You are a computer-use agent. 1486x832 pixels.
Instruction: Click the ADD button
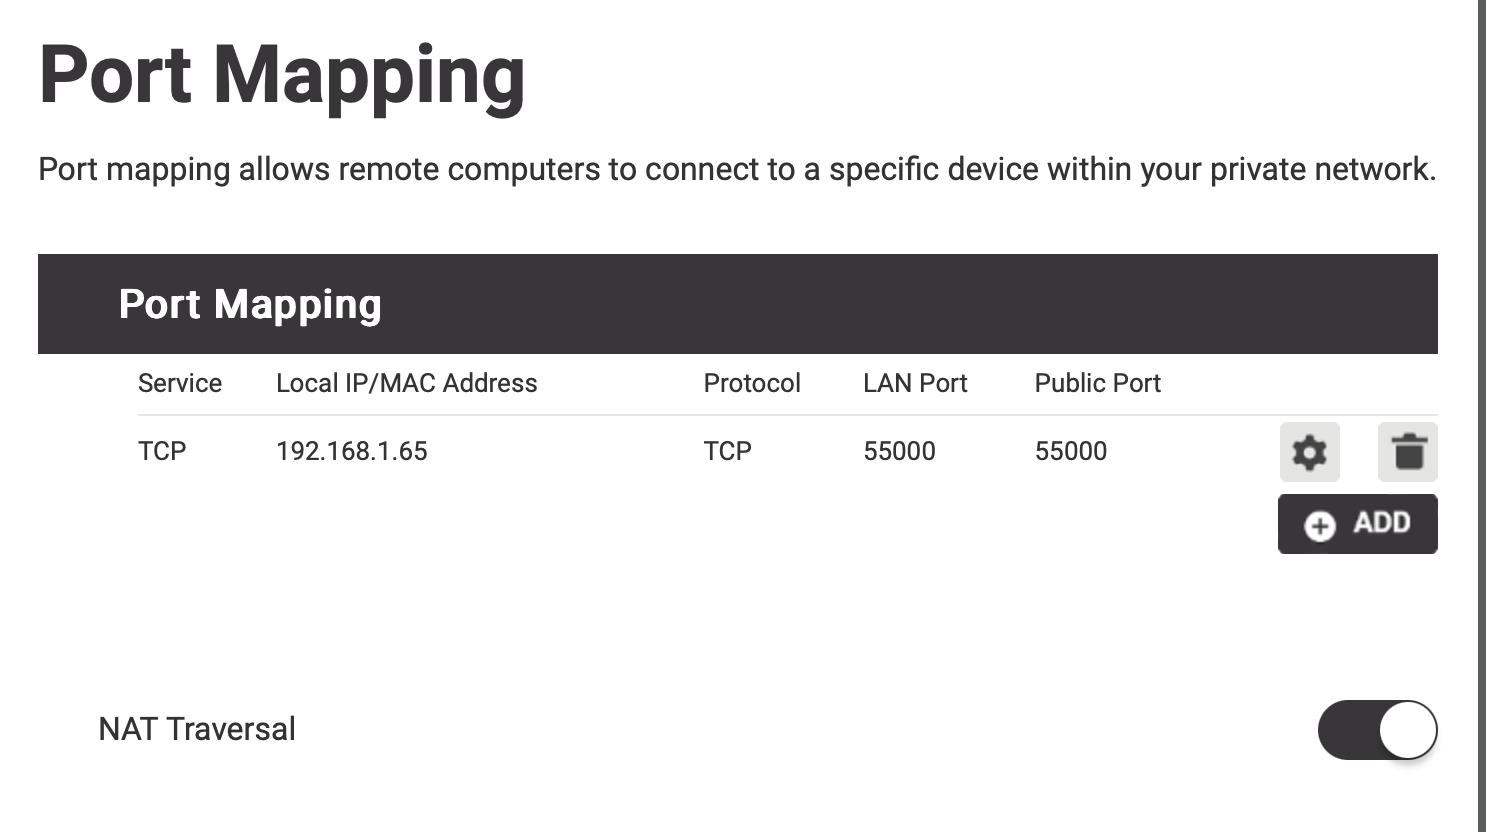tap(1358, 524)
